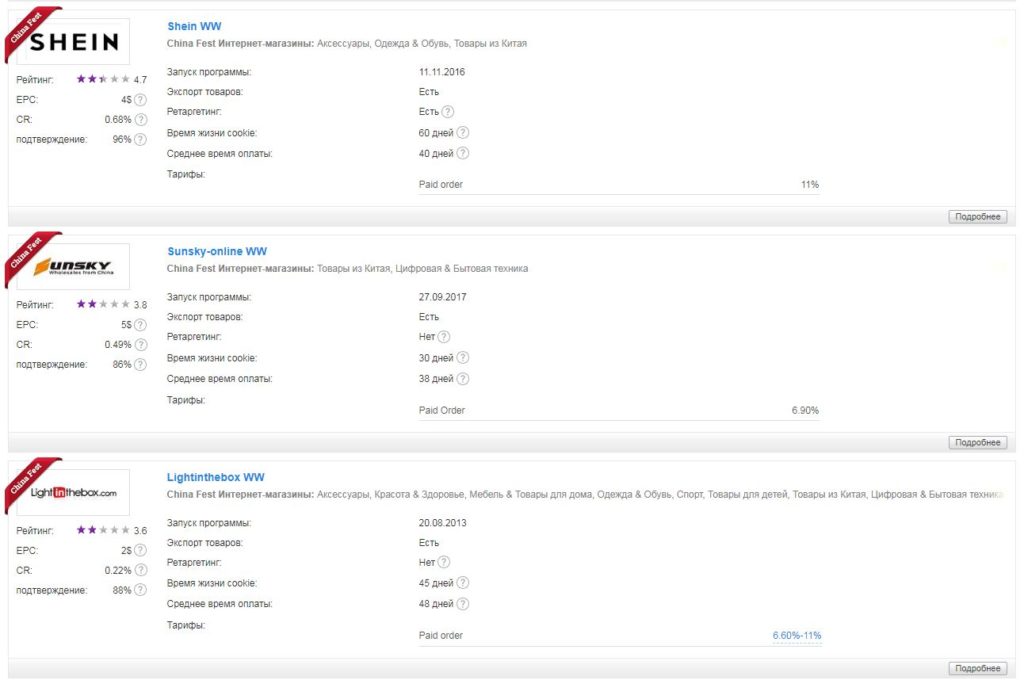Click the question mark next to Lightinthebox EPC 2$

pyautogui.click(x=140, y=551)
